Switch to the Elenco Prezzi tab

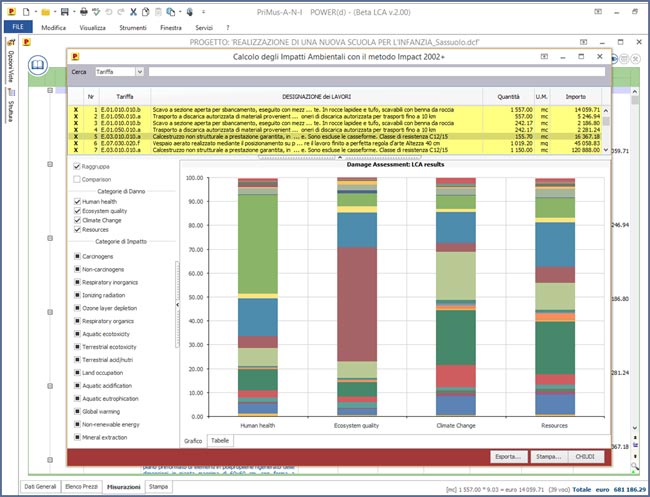tap(82, 487)
